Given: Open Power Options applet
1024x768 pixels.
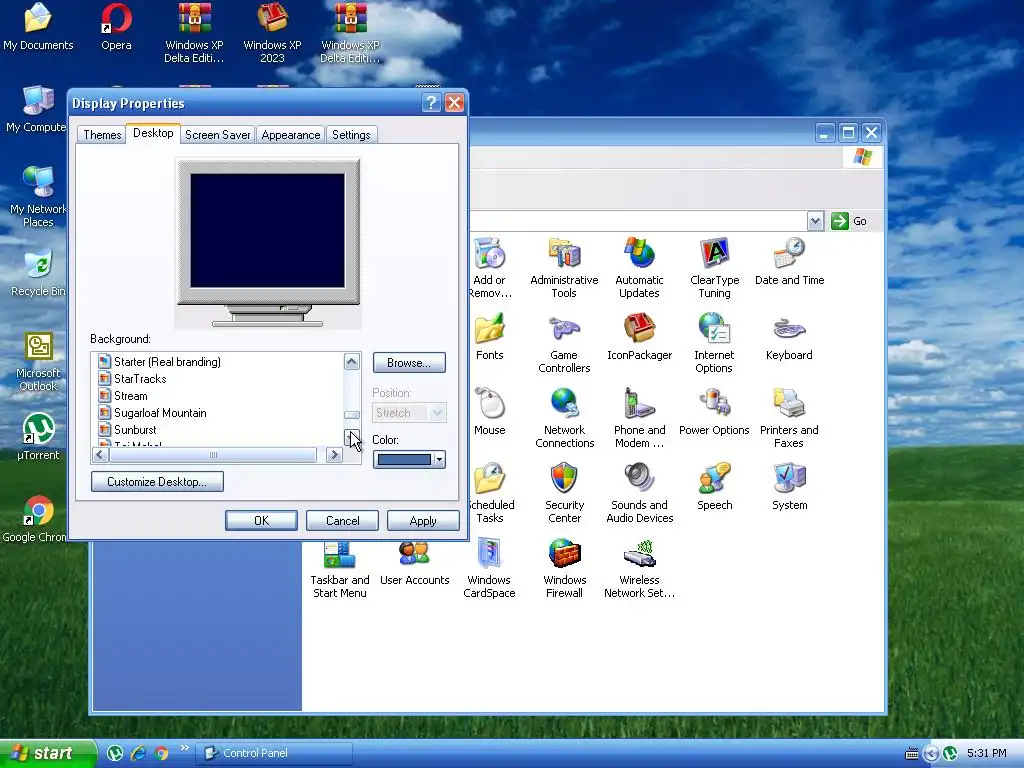Looking at the screenshot, I should [714, 411].
